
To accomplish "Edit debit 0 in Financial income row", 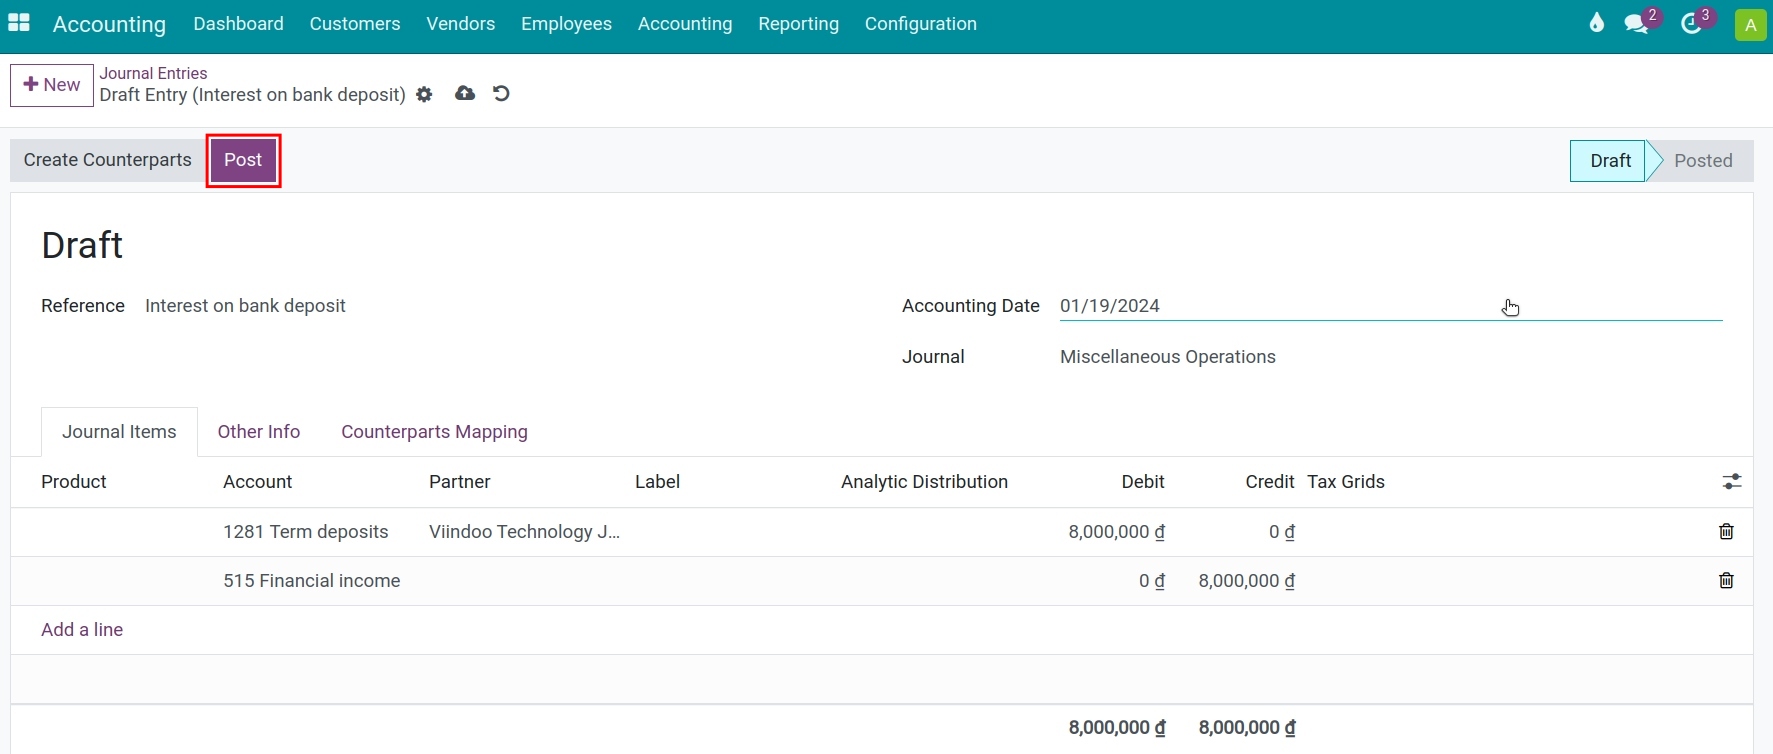I will click(1151, 581).
